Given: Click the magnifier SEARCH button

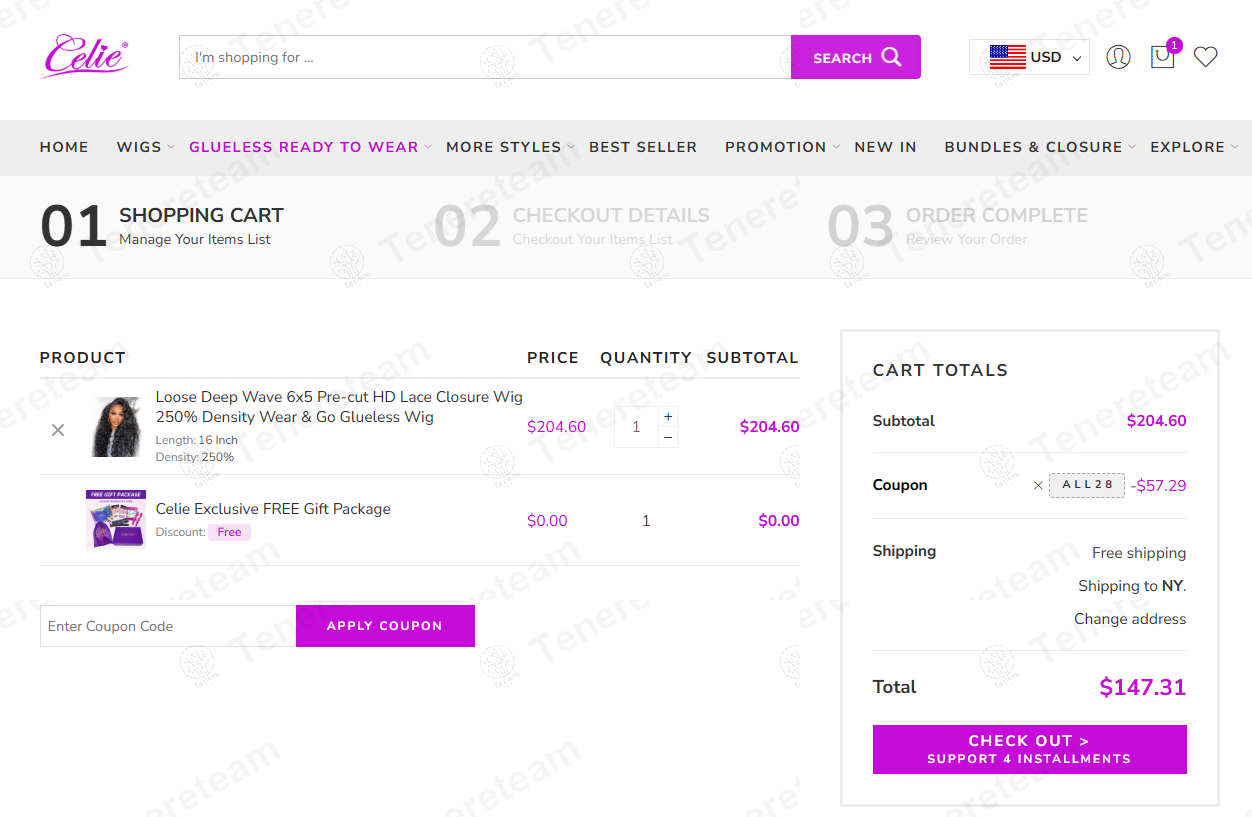Looking at the screenshot, I should pyautogui.click(x=856, y=57).
